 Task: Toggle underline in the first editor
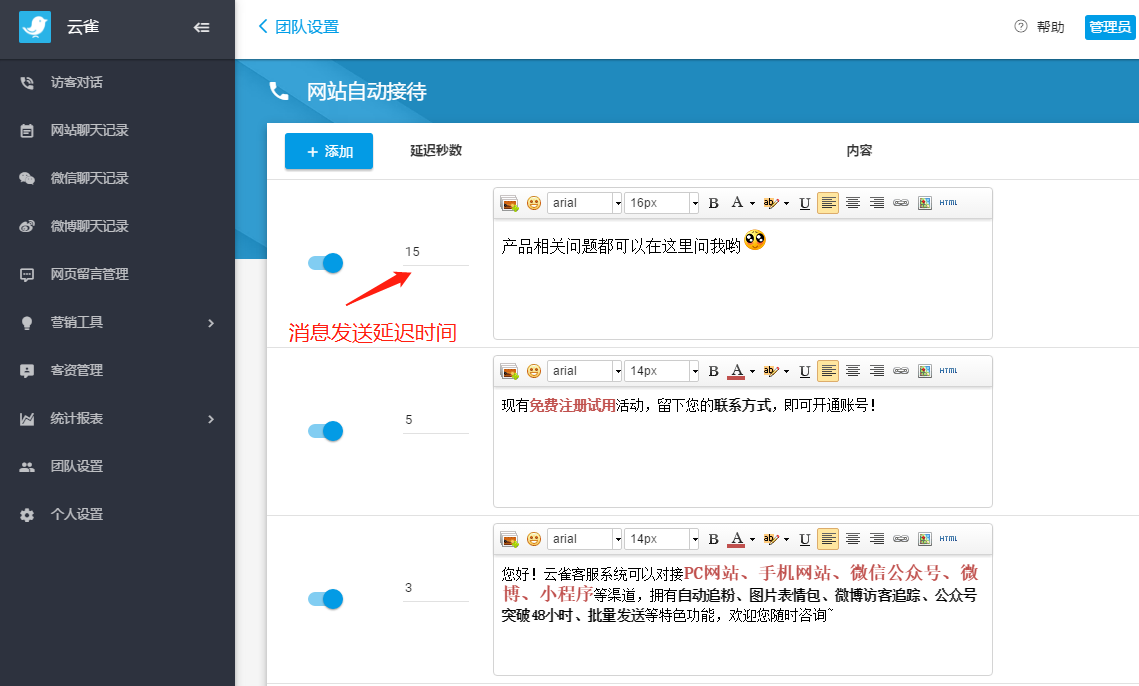pos(805,203)
